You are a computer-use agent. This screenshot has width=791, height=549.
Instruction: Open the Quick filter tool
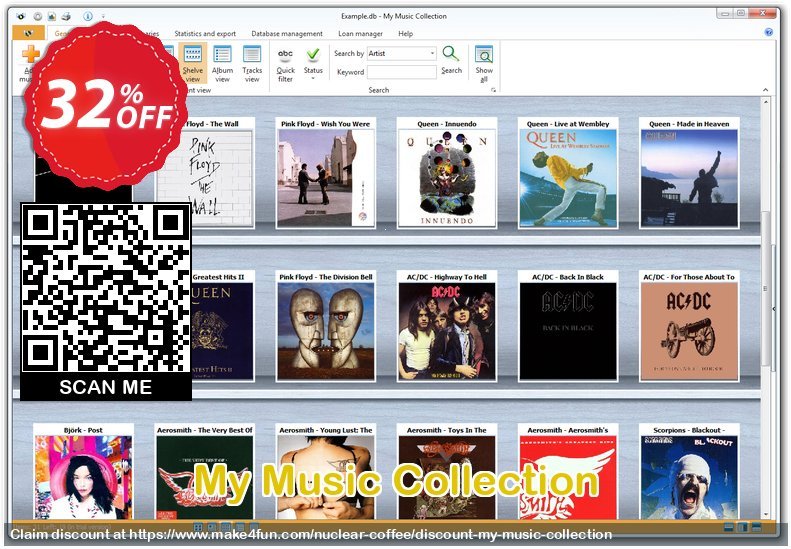(286, 64)
